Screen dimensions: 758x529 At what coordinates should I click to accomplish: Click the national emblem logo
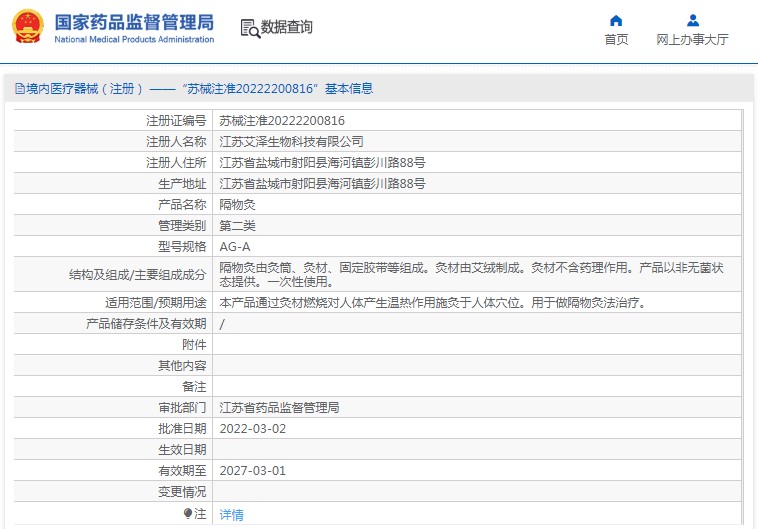point(28,26)
